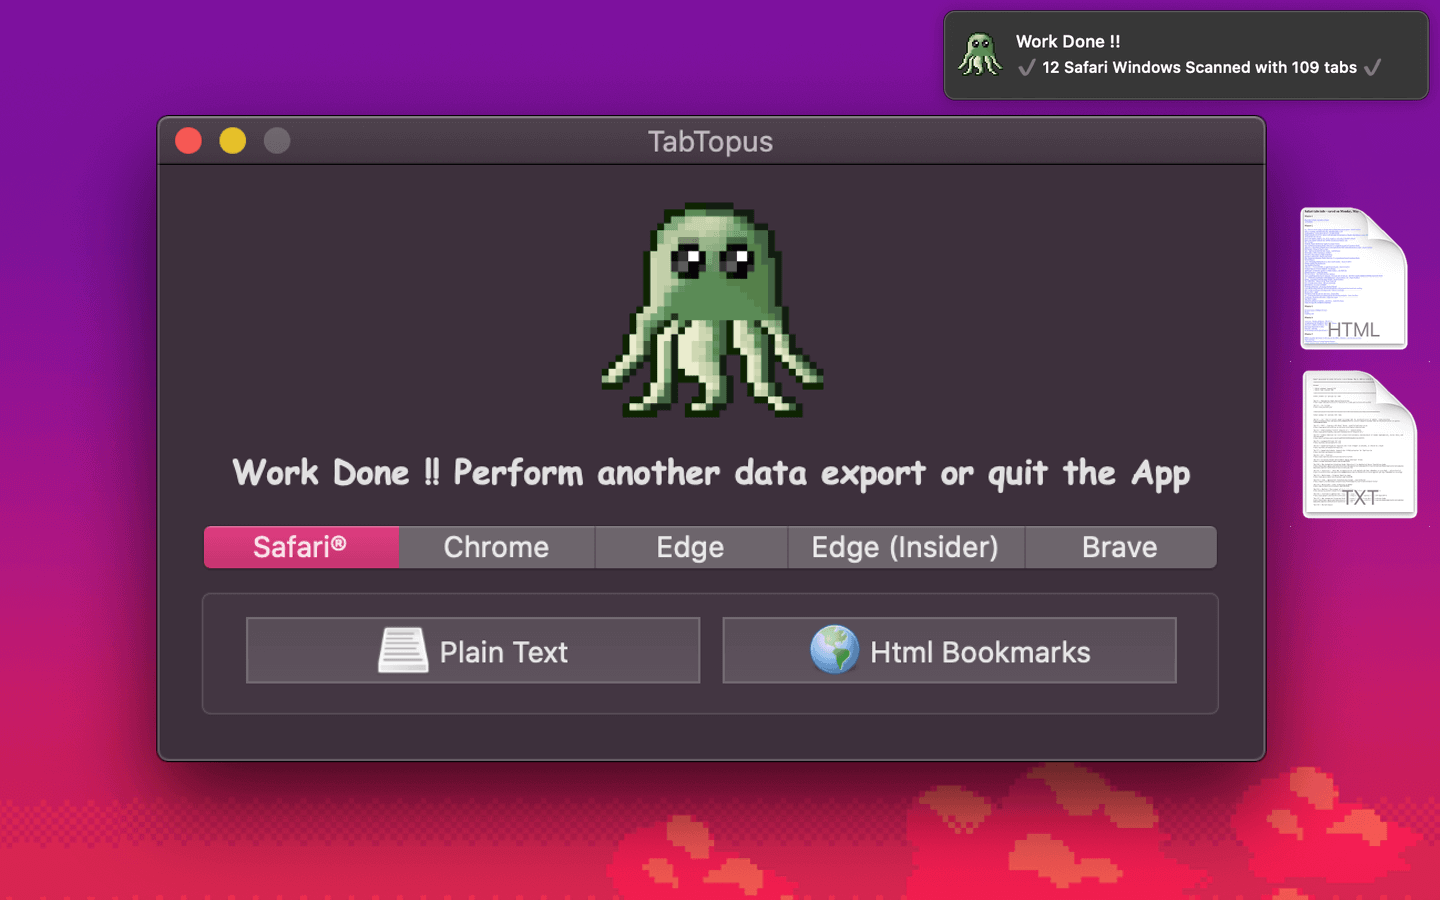Export tabs using the Plain Text label
The height and width of the screenshot is (900, 1440).
[503, 652]
